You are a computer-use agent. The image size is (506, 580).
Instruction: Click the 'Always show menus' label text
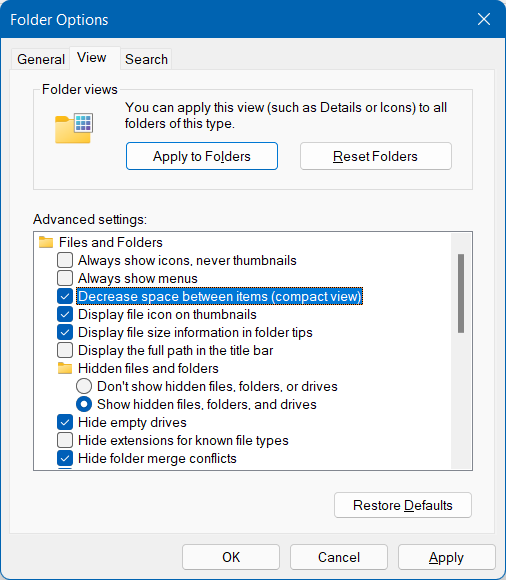click(138, 278)
